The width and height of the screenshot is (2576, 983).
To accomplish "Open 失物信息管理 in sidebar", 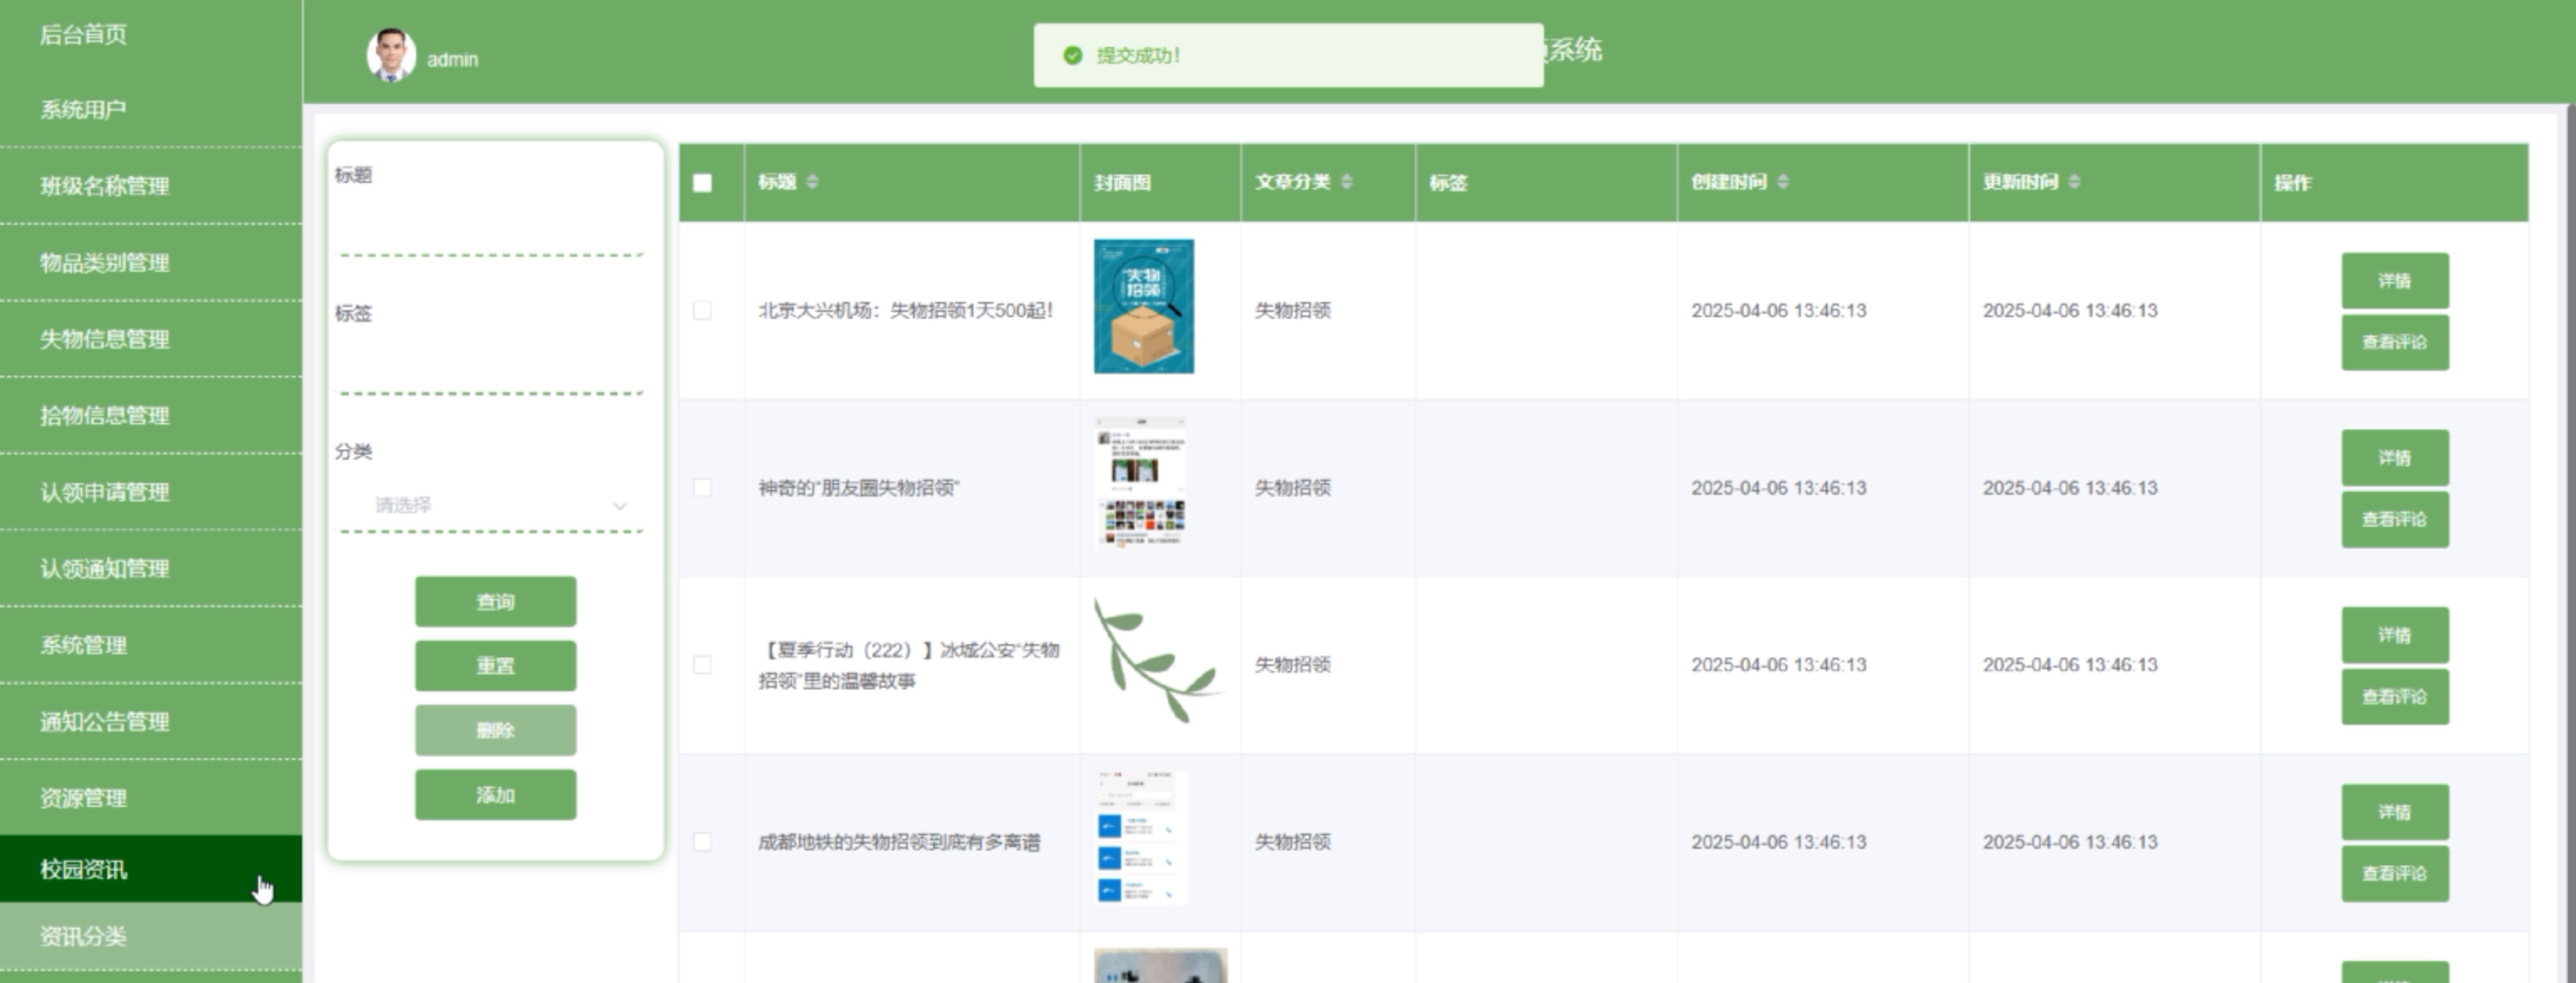I will [x=104, y=339].
